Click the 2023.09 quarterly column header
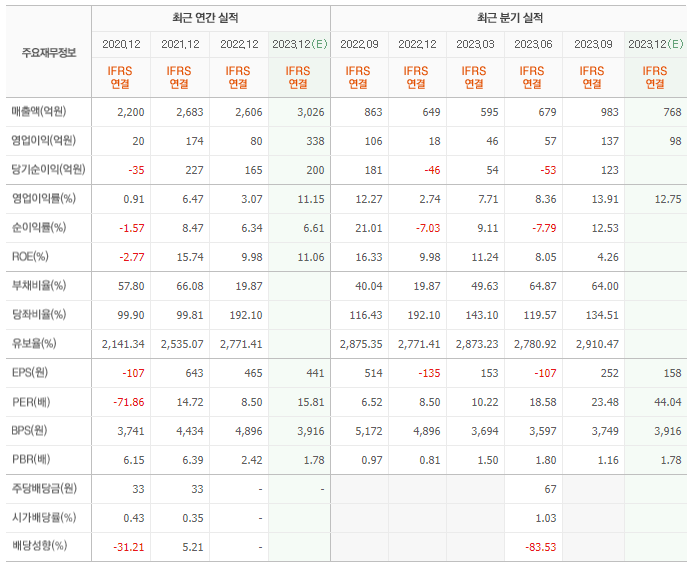The width and height of the screenshot is (692, 564). click(x=593, y=44)
